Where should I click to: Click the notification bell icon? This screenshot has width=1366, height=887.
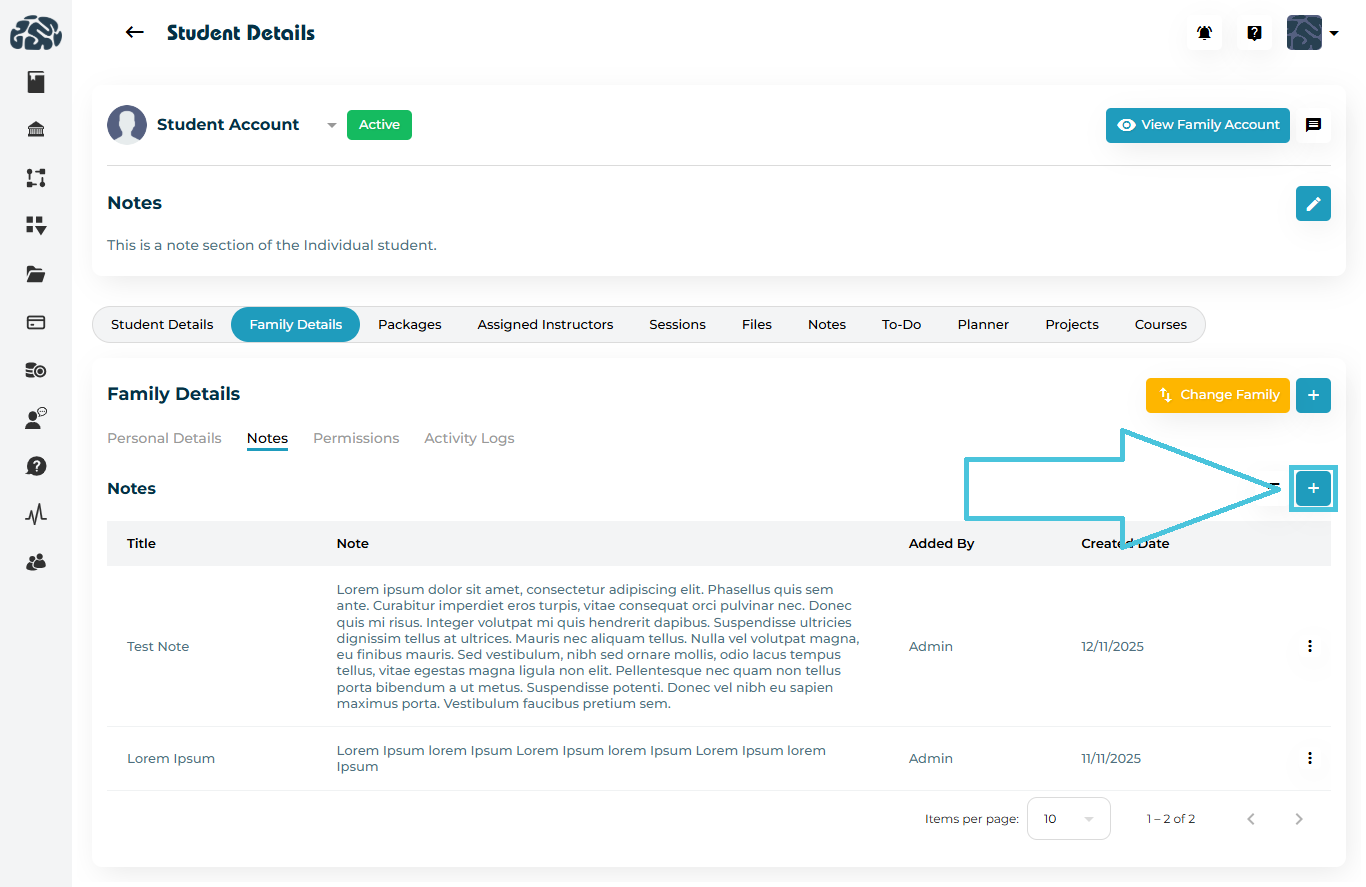point(1204,33)
